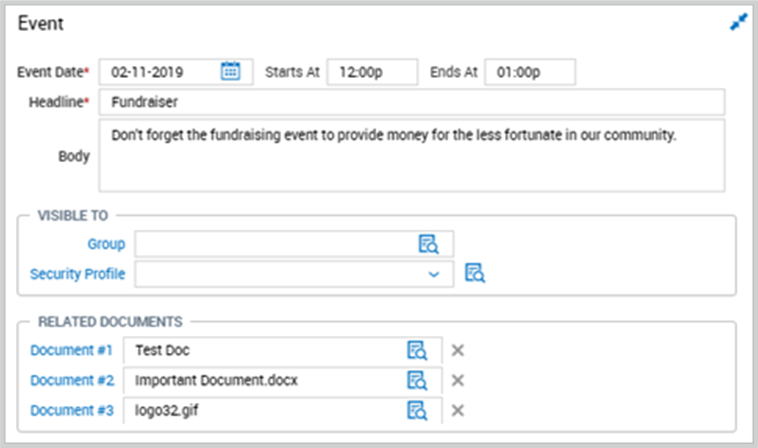Open the Document #3 link
This screenshot has height=448, width=758.
[72, 410]
